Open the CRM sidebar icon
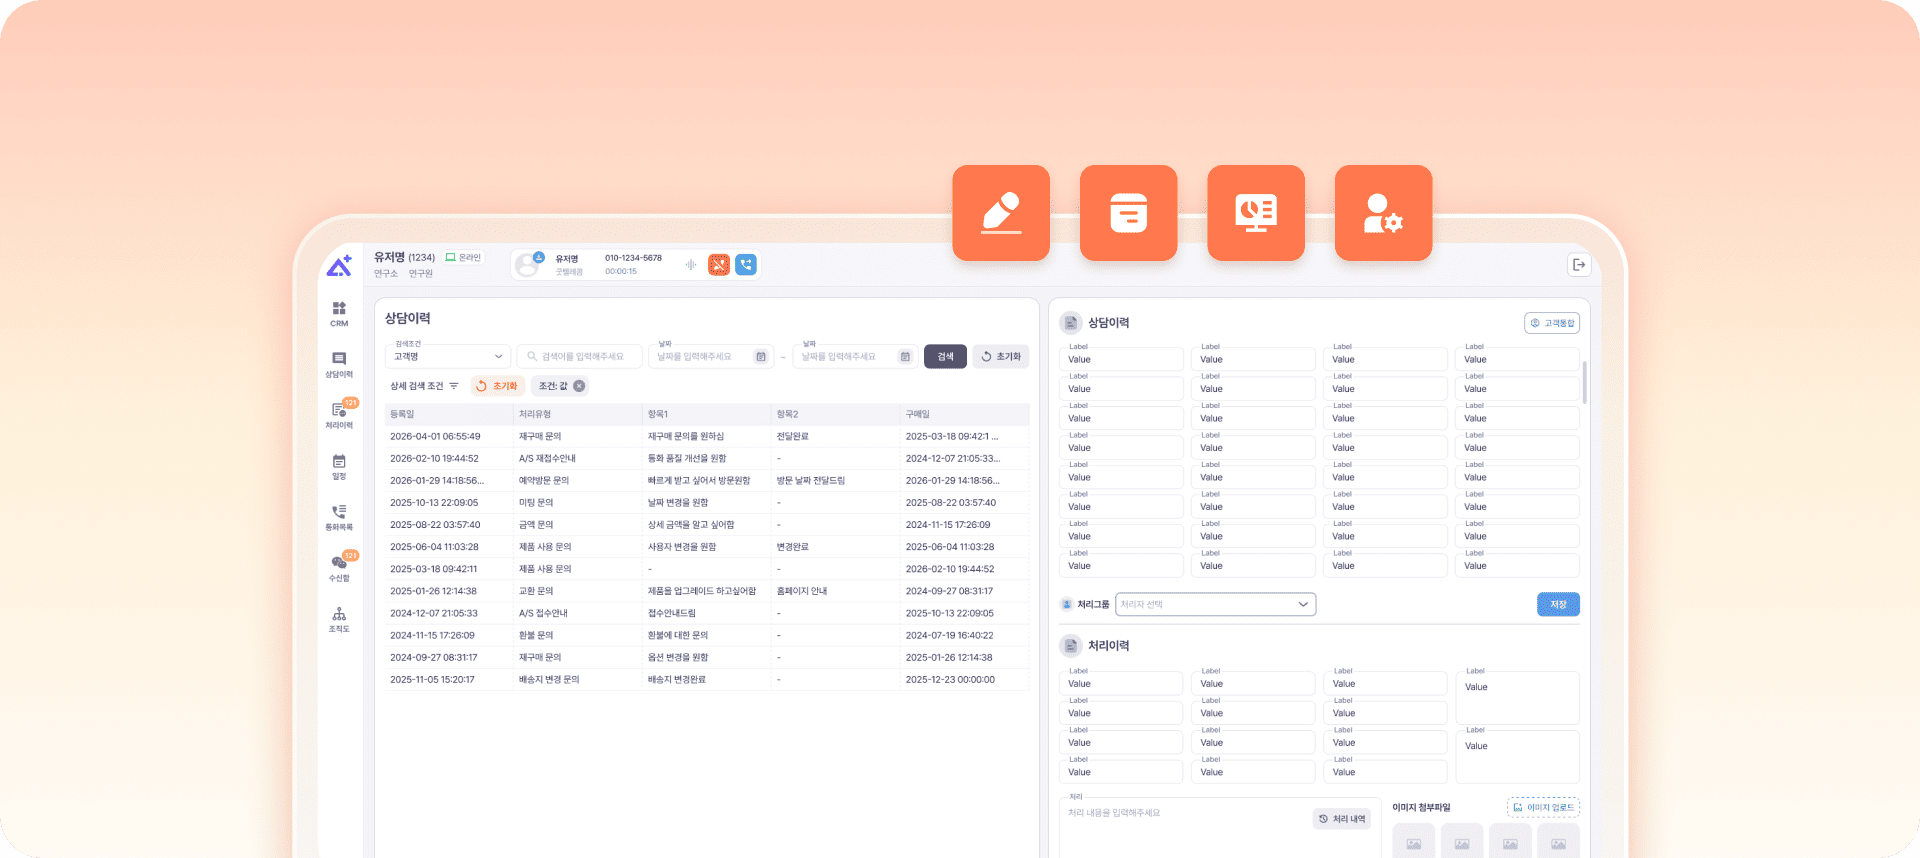This screenshot has height=858, width=1920. click(339, 313)
